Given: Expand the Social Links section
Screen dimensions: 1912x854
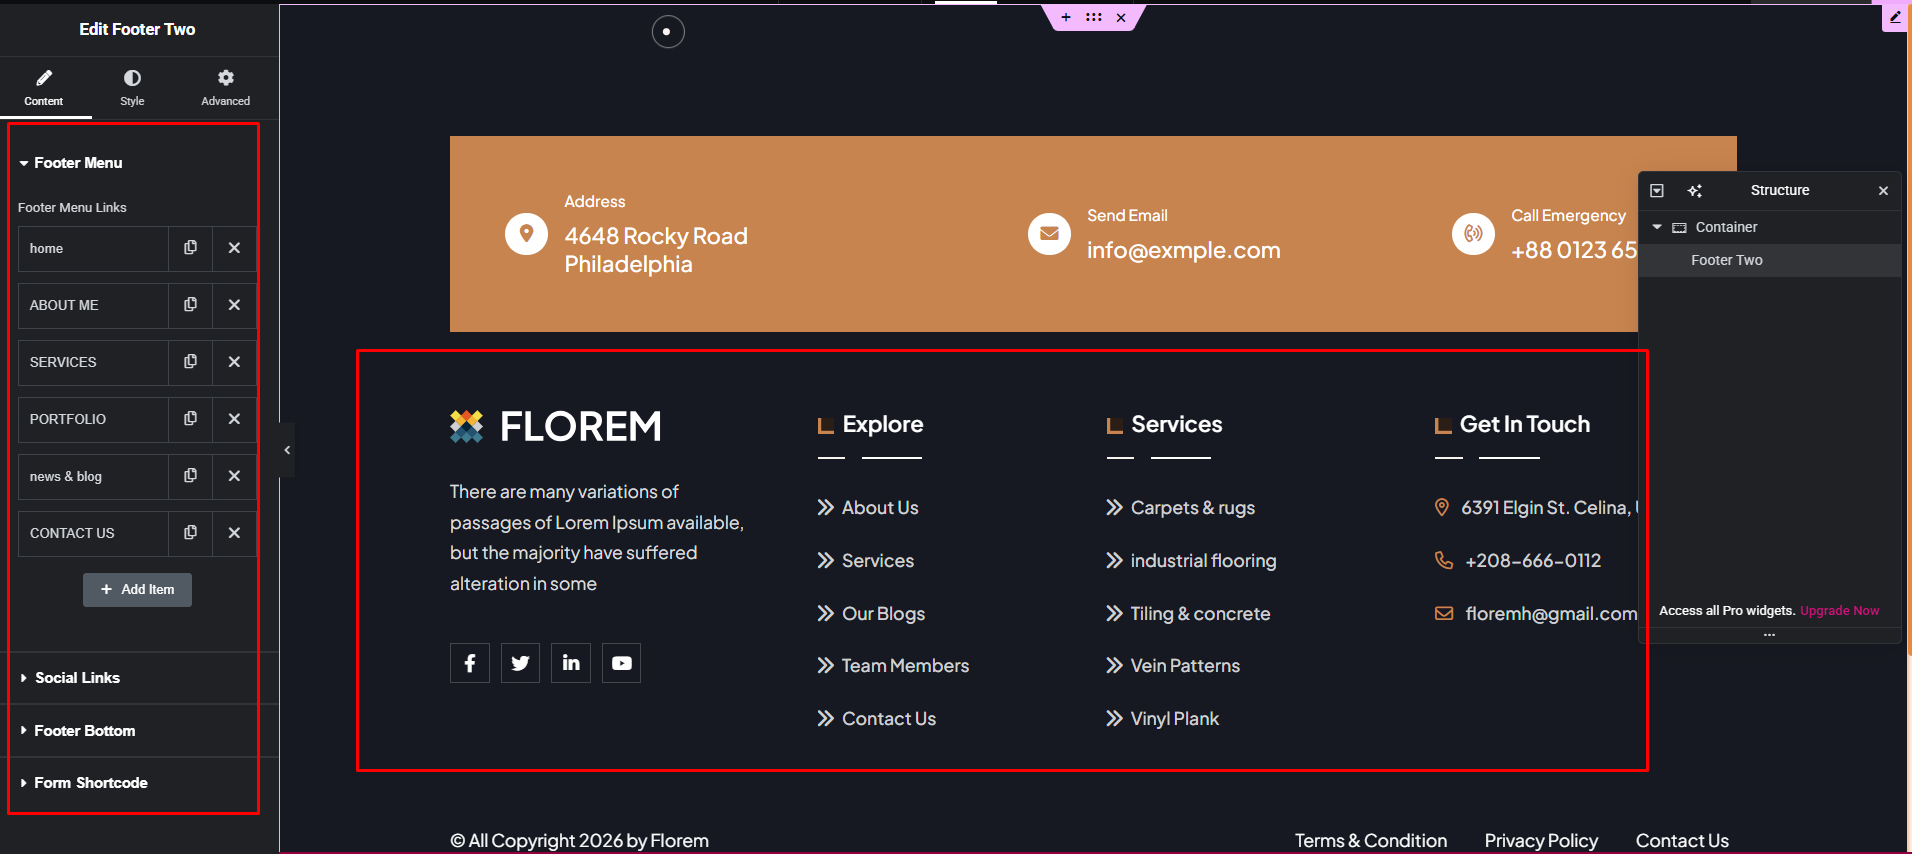Looking at the screenshot, I should tap(77, 678).
